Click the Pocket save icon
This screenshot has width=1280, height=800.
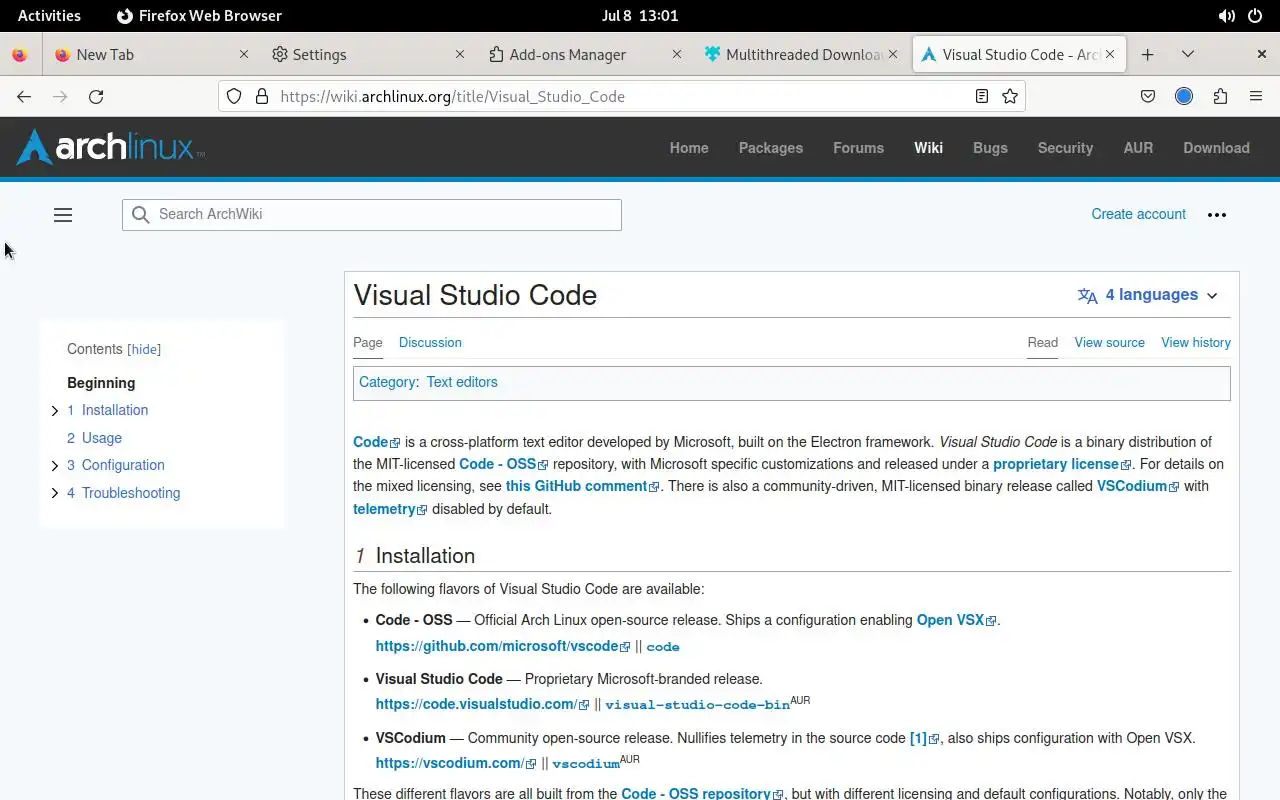tap(1148, 97)
